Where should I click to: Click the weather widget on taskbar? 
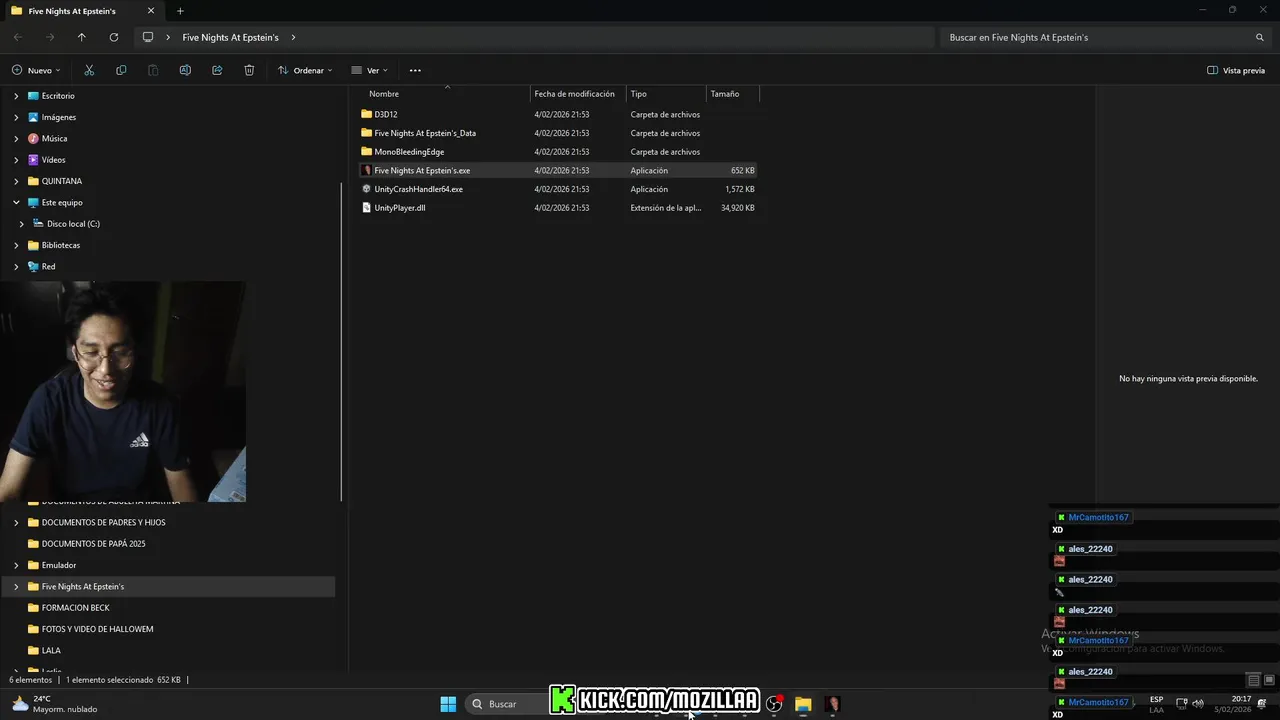click(55, 704)
